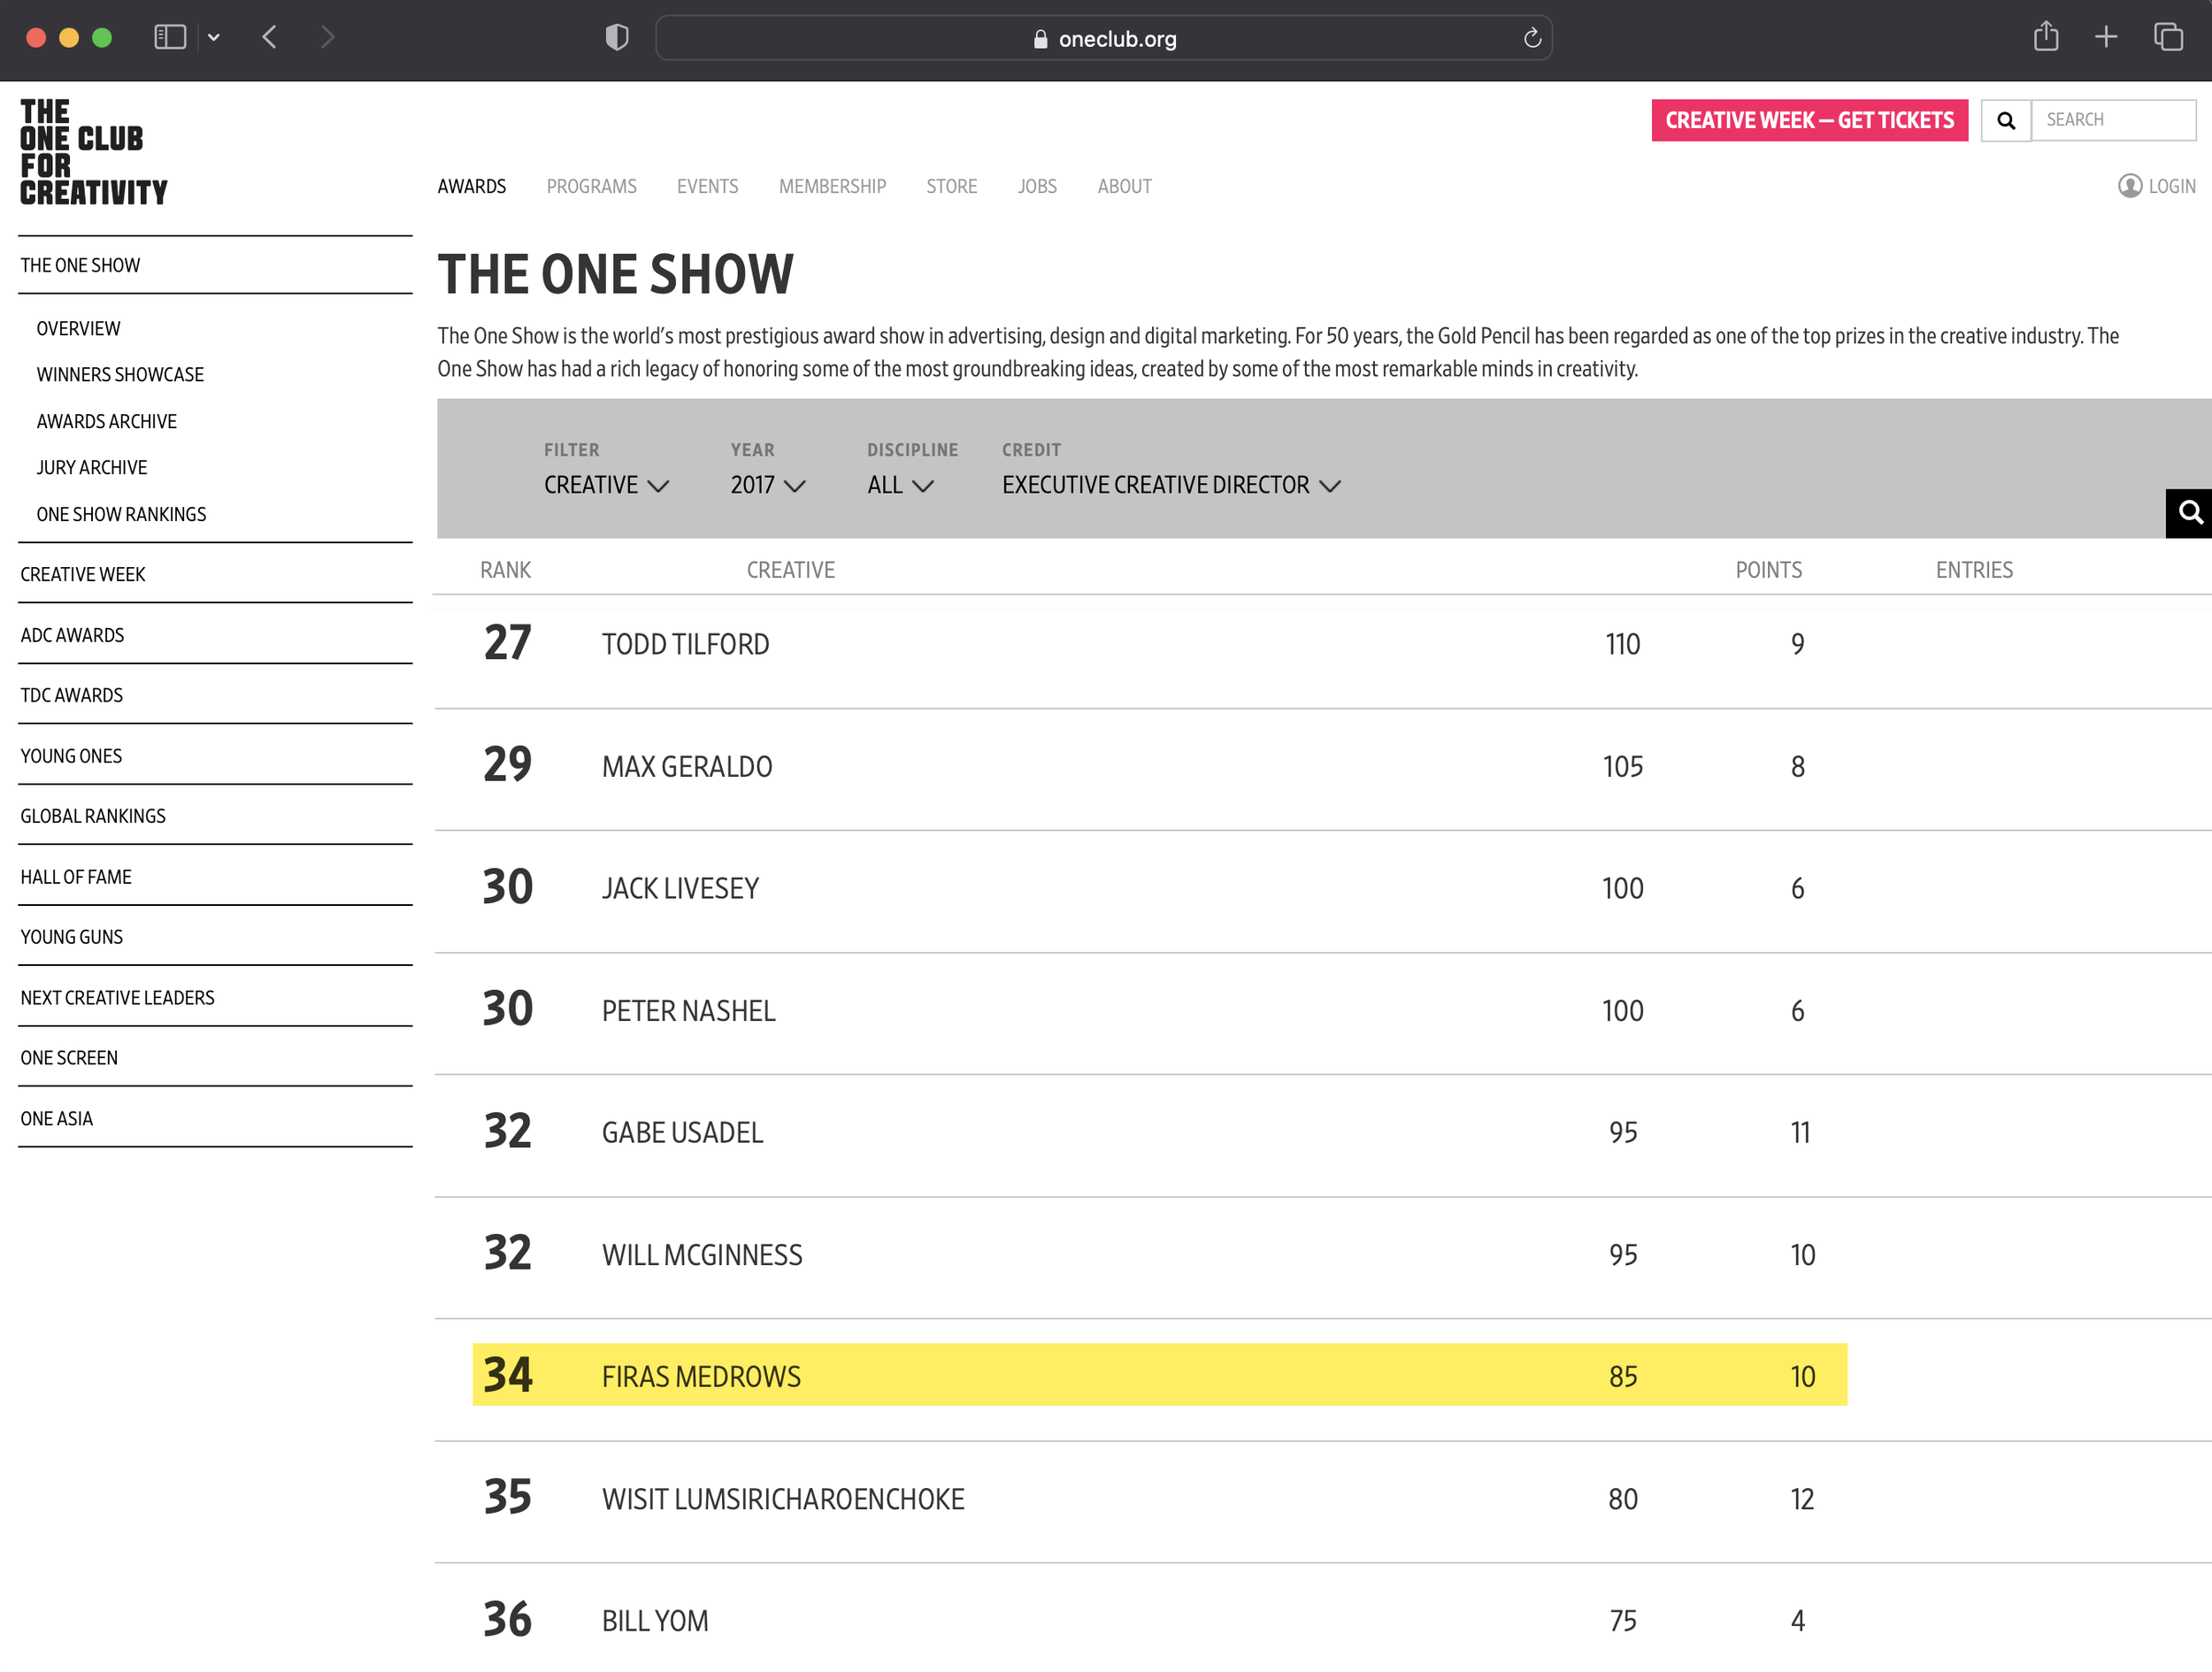Click the Login user icon

click(2129, 186)
